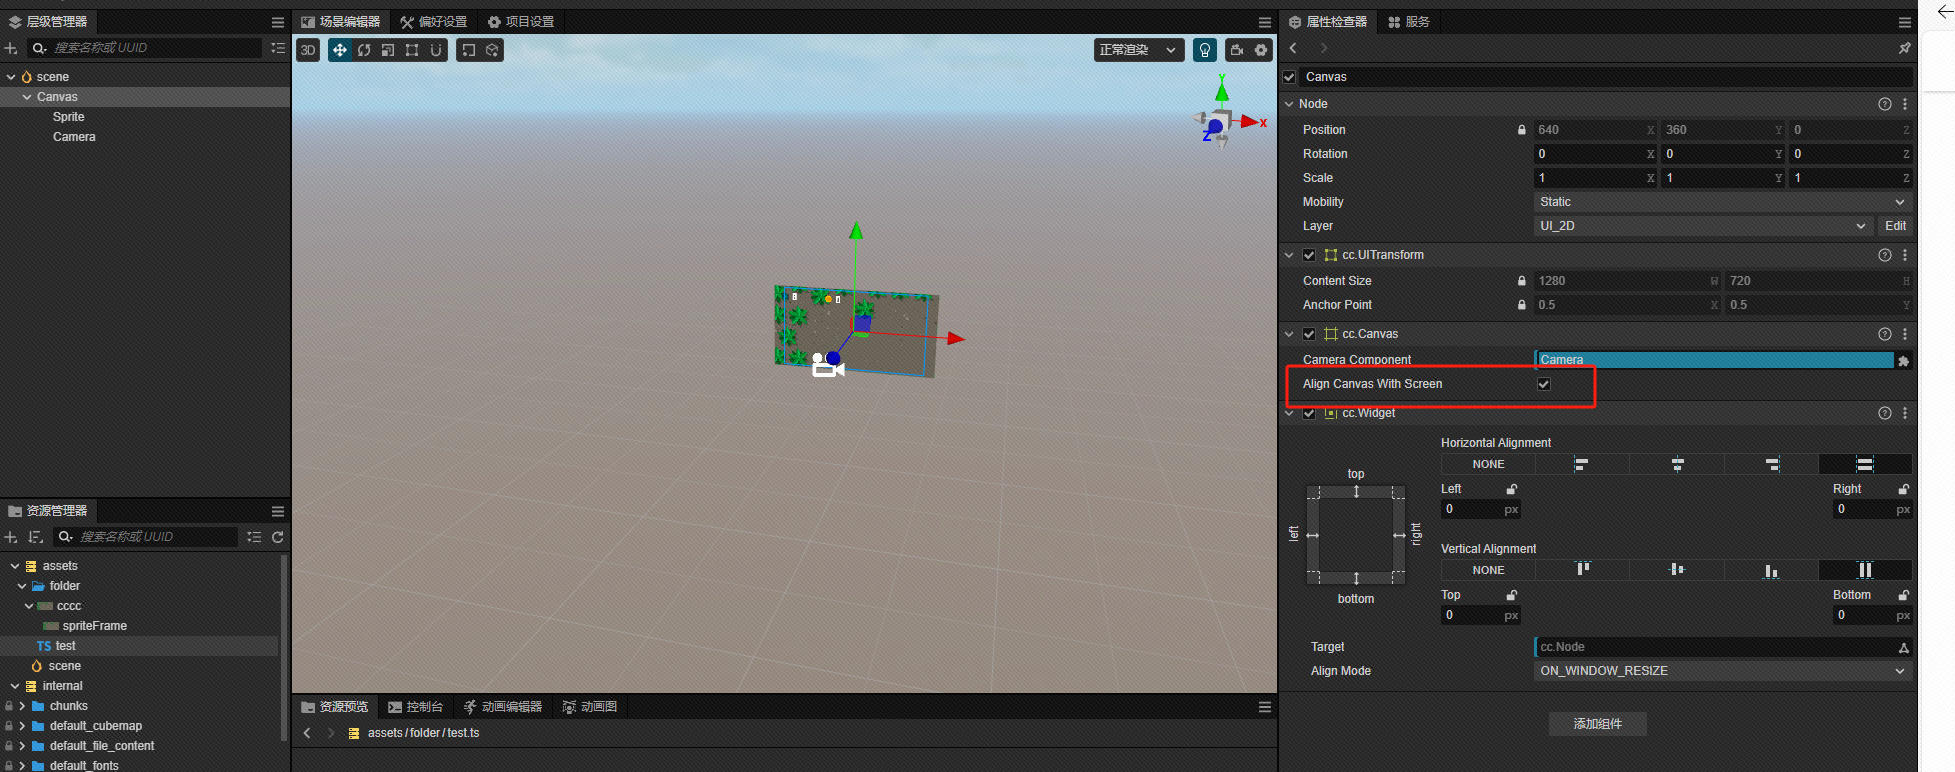
Task: Open the scene camera settings icon
Action: point(1237,50)
